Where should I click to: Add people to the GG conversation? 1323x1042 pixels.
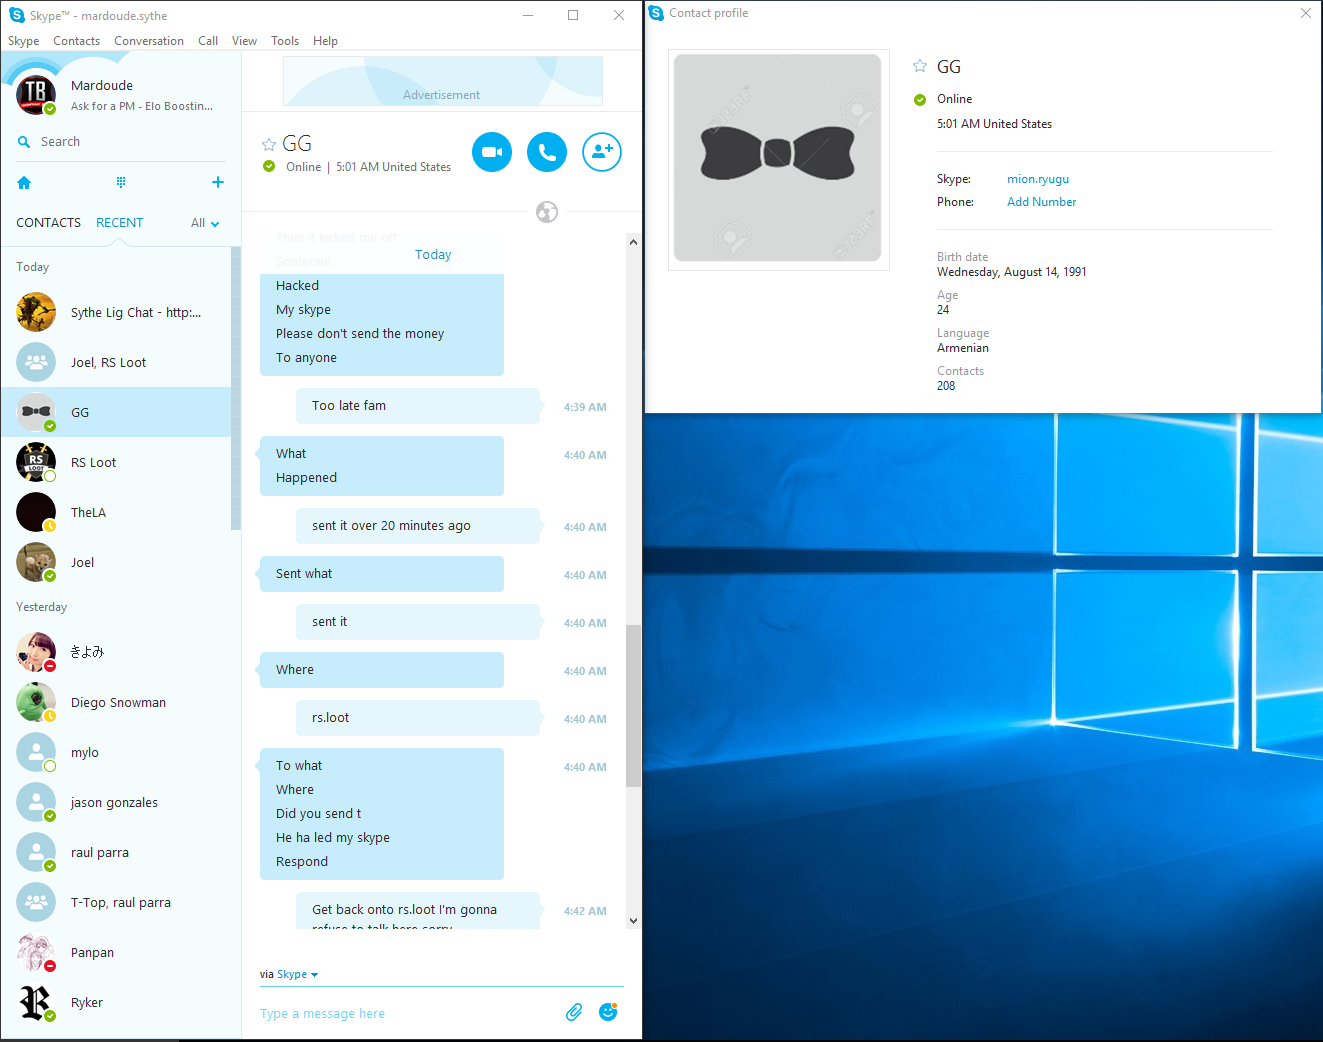pyautogui.click(x=602, y=152)
